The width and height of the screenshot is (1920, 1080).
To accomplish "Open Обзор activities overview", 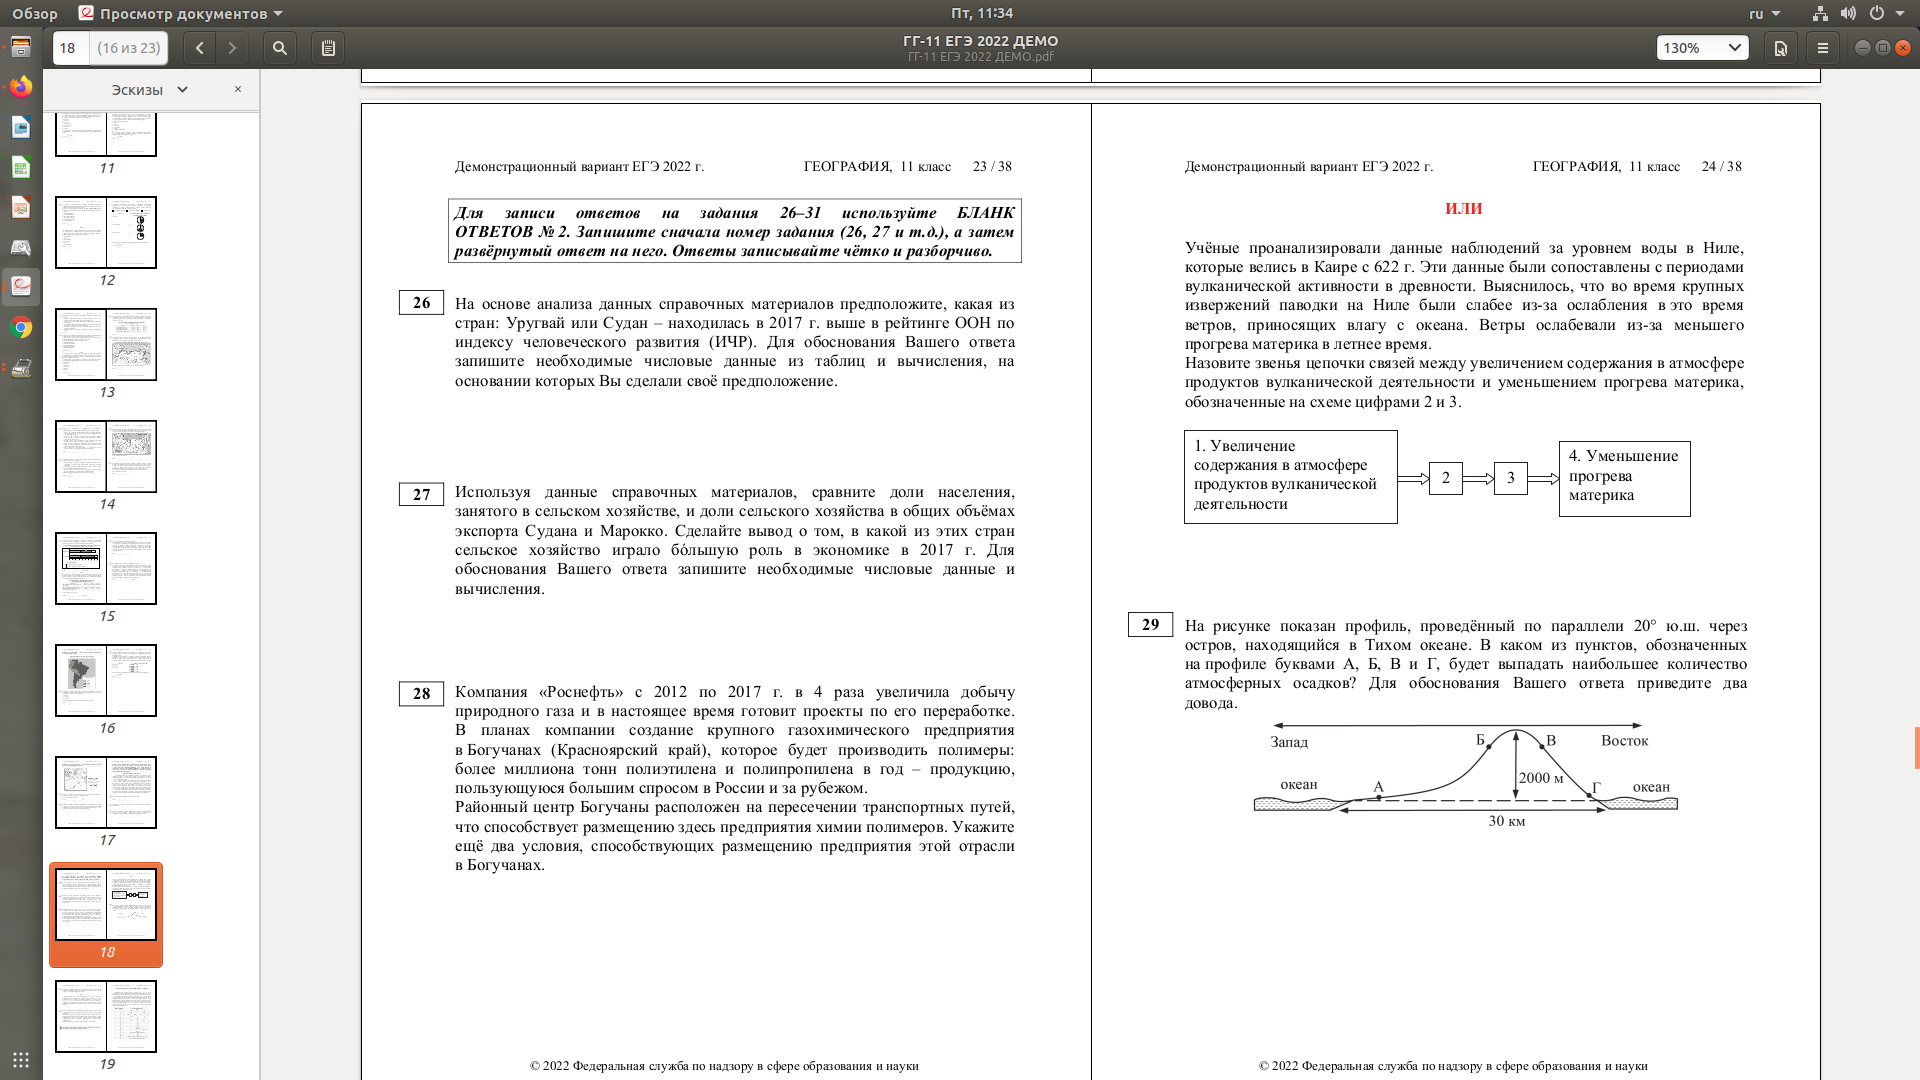I will coord(35,13).
